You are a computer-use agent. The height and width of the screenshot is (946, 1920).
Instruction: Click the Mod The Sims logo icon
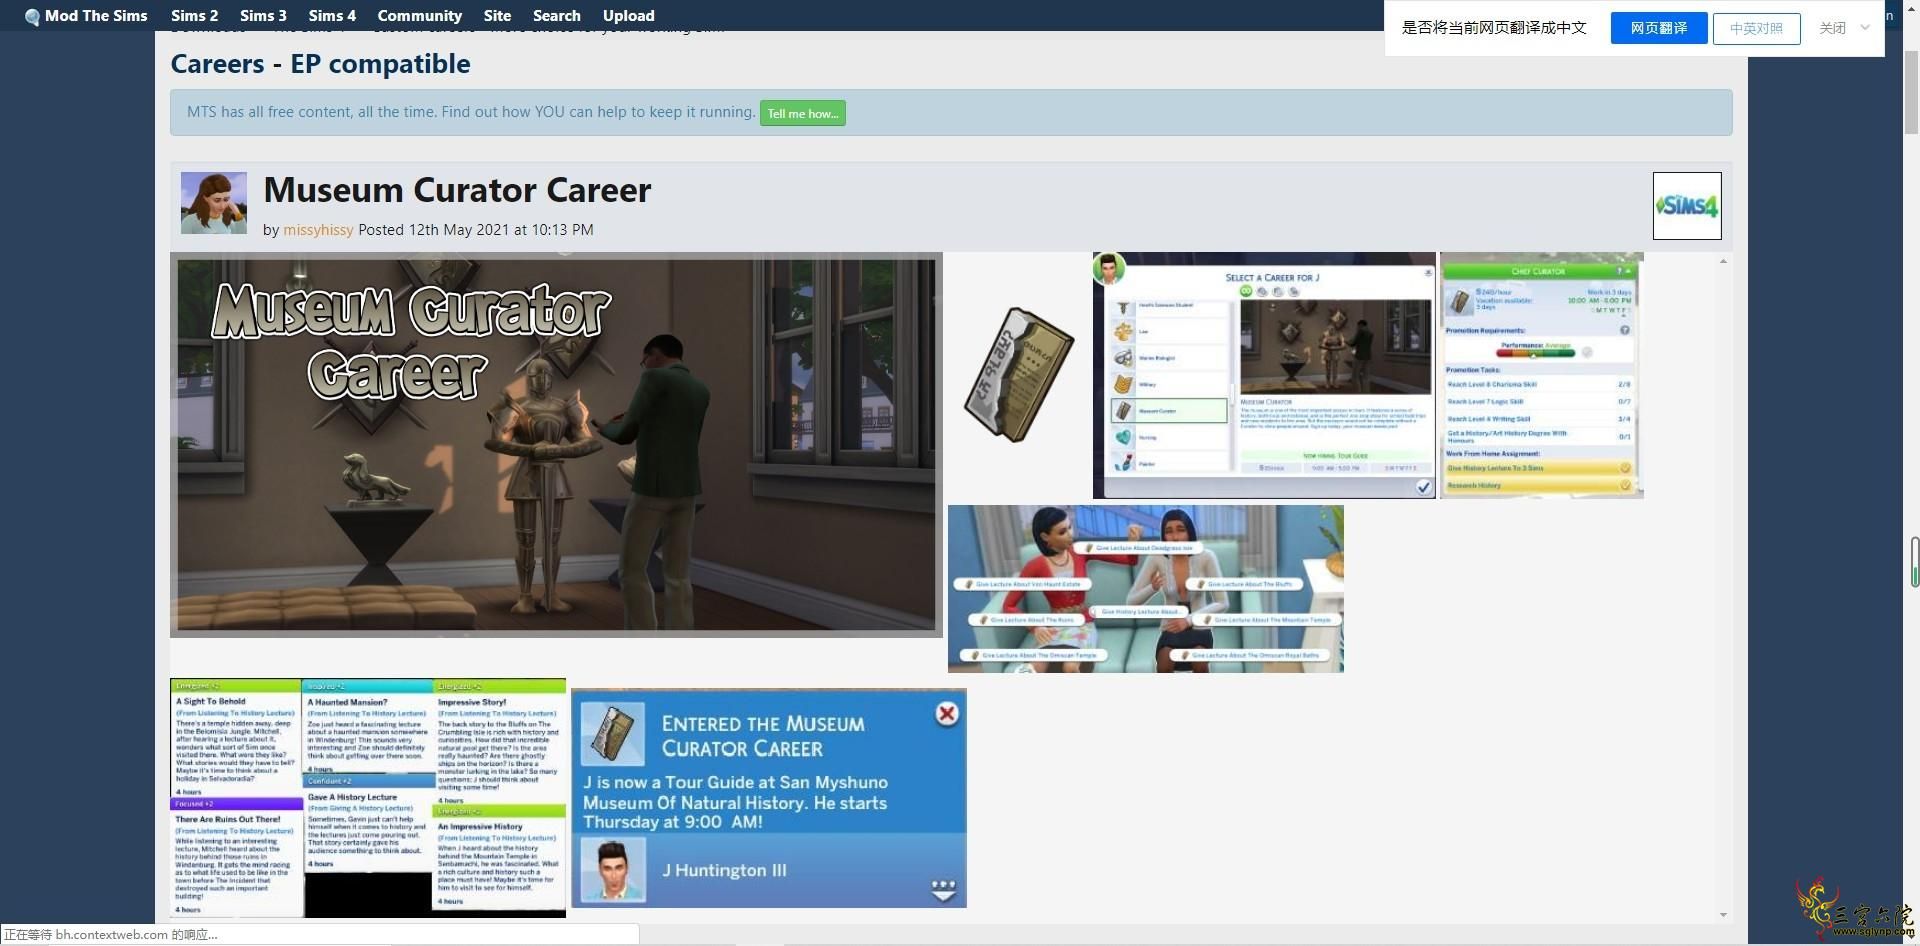[32, 16]
